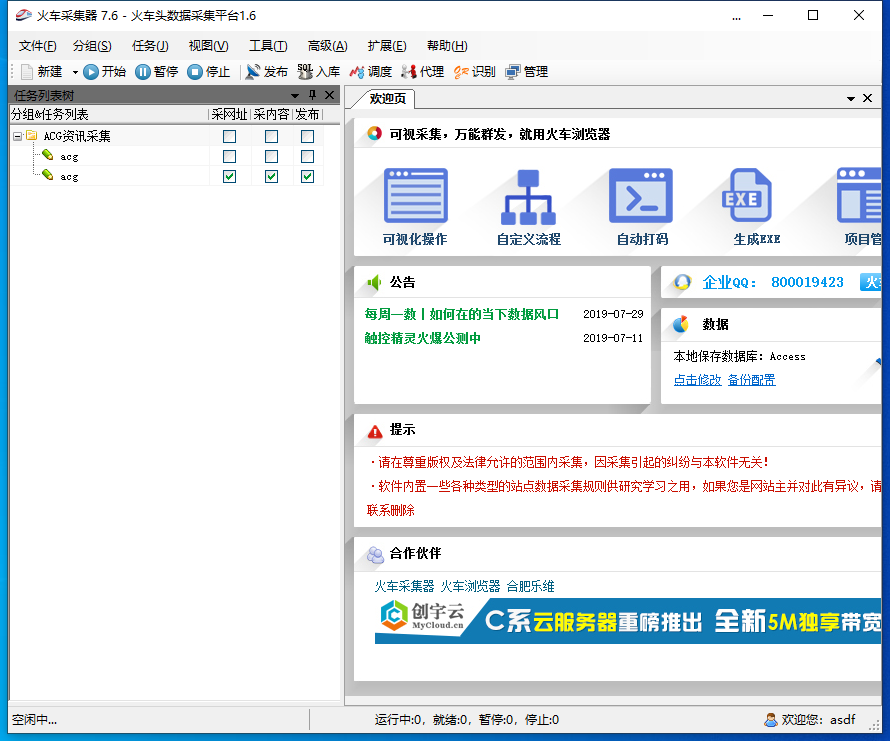890x741 pixels.
Task: Open the 发布 publish tool
Action: click(x=267, y=72)
